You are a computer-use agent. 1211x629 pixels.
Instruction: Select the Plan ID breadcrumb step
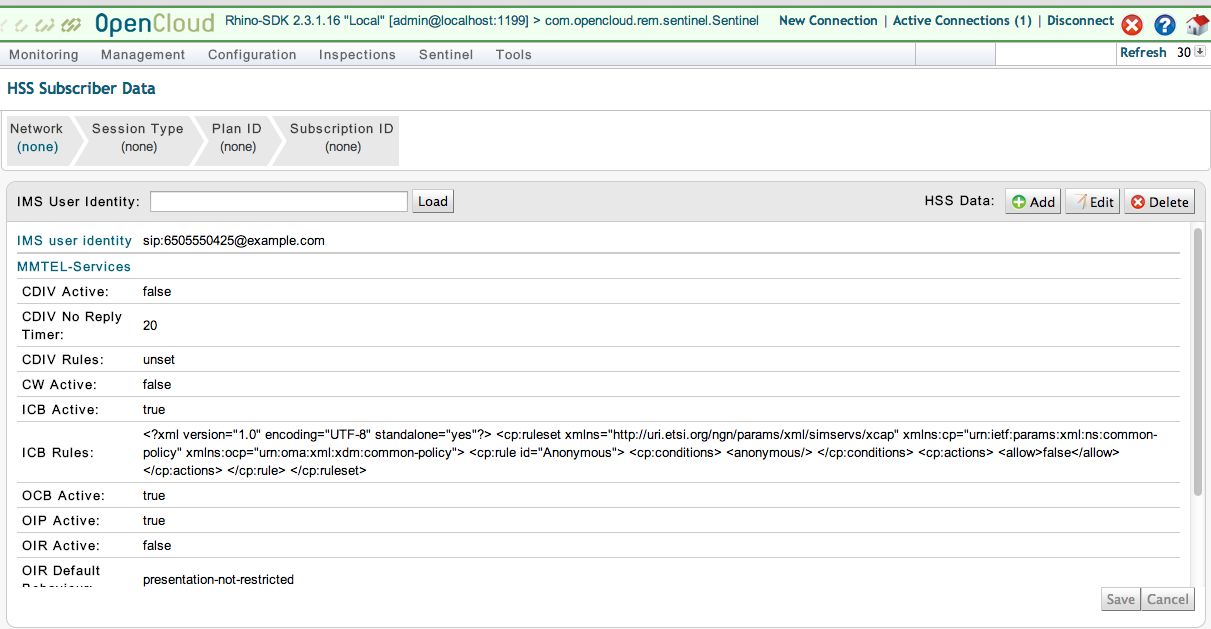click(236, 137)
